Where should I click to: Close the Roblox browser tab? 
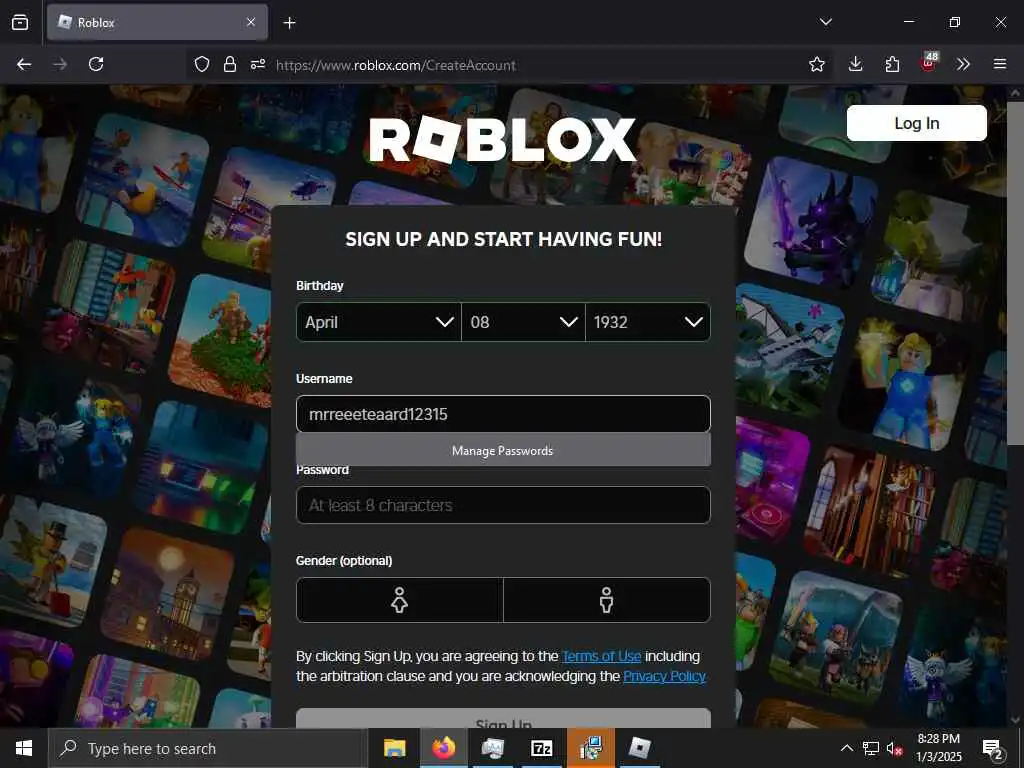point(251,22)
